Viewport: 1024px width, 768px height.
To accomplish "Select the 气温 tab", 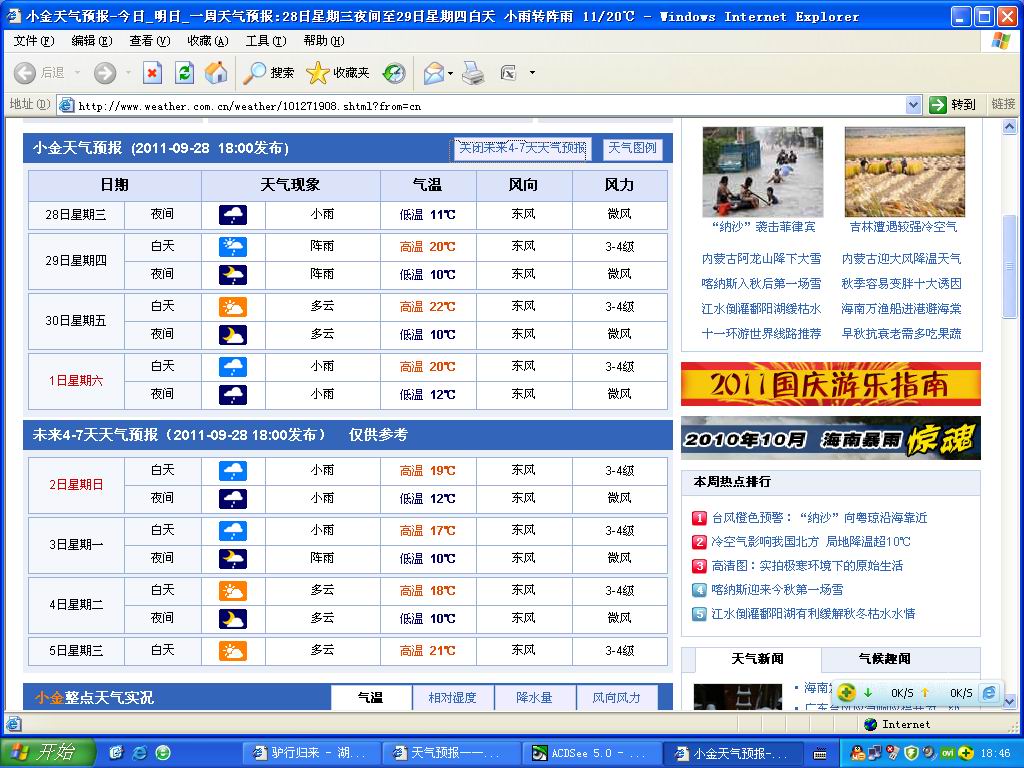I will (x=371, y=697).
